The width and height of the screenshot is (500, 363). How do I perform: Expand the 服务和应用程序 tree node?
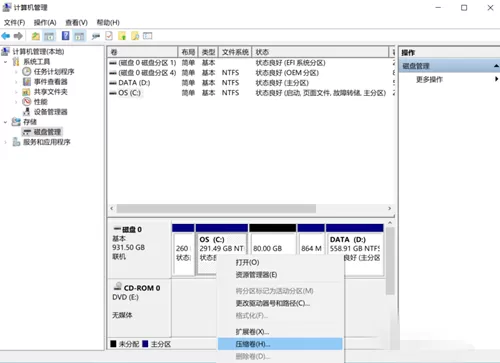[5, 142]
